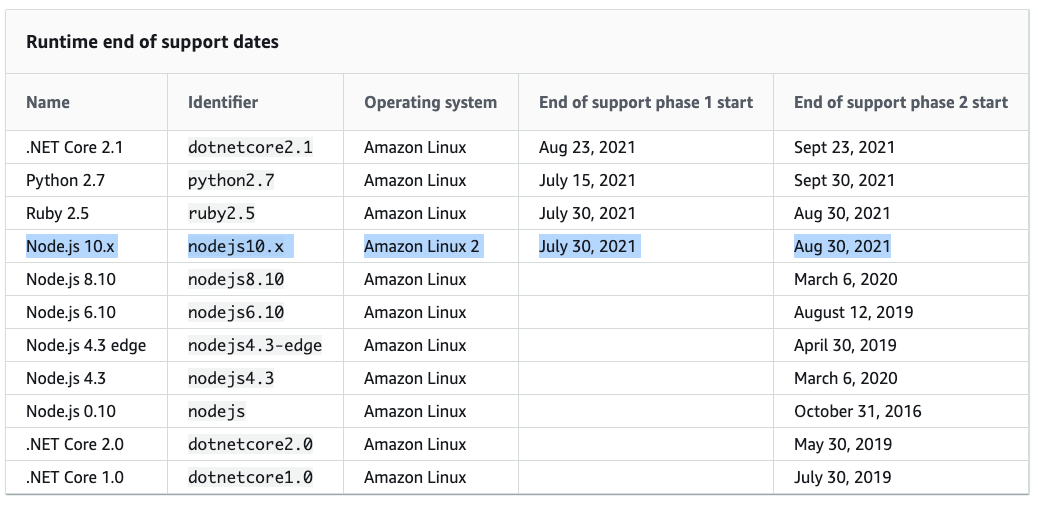Click the dotnetcore2.0 identifier code

pyautogui.click(x=250, y=444)
